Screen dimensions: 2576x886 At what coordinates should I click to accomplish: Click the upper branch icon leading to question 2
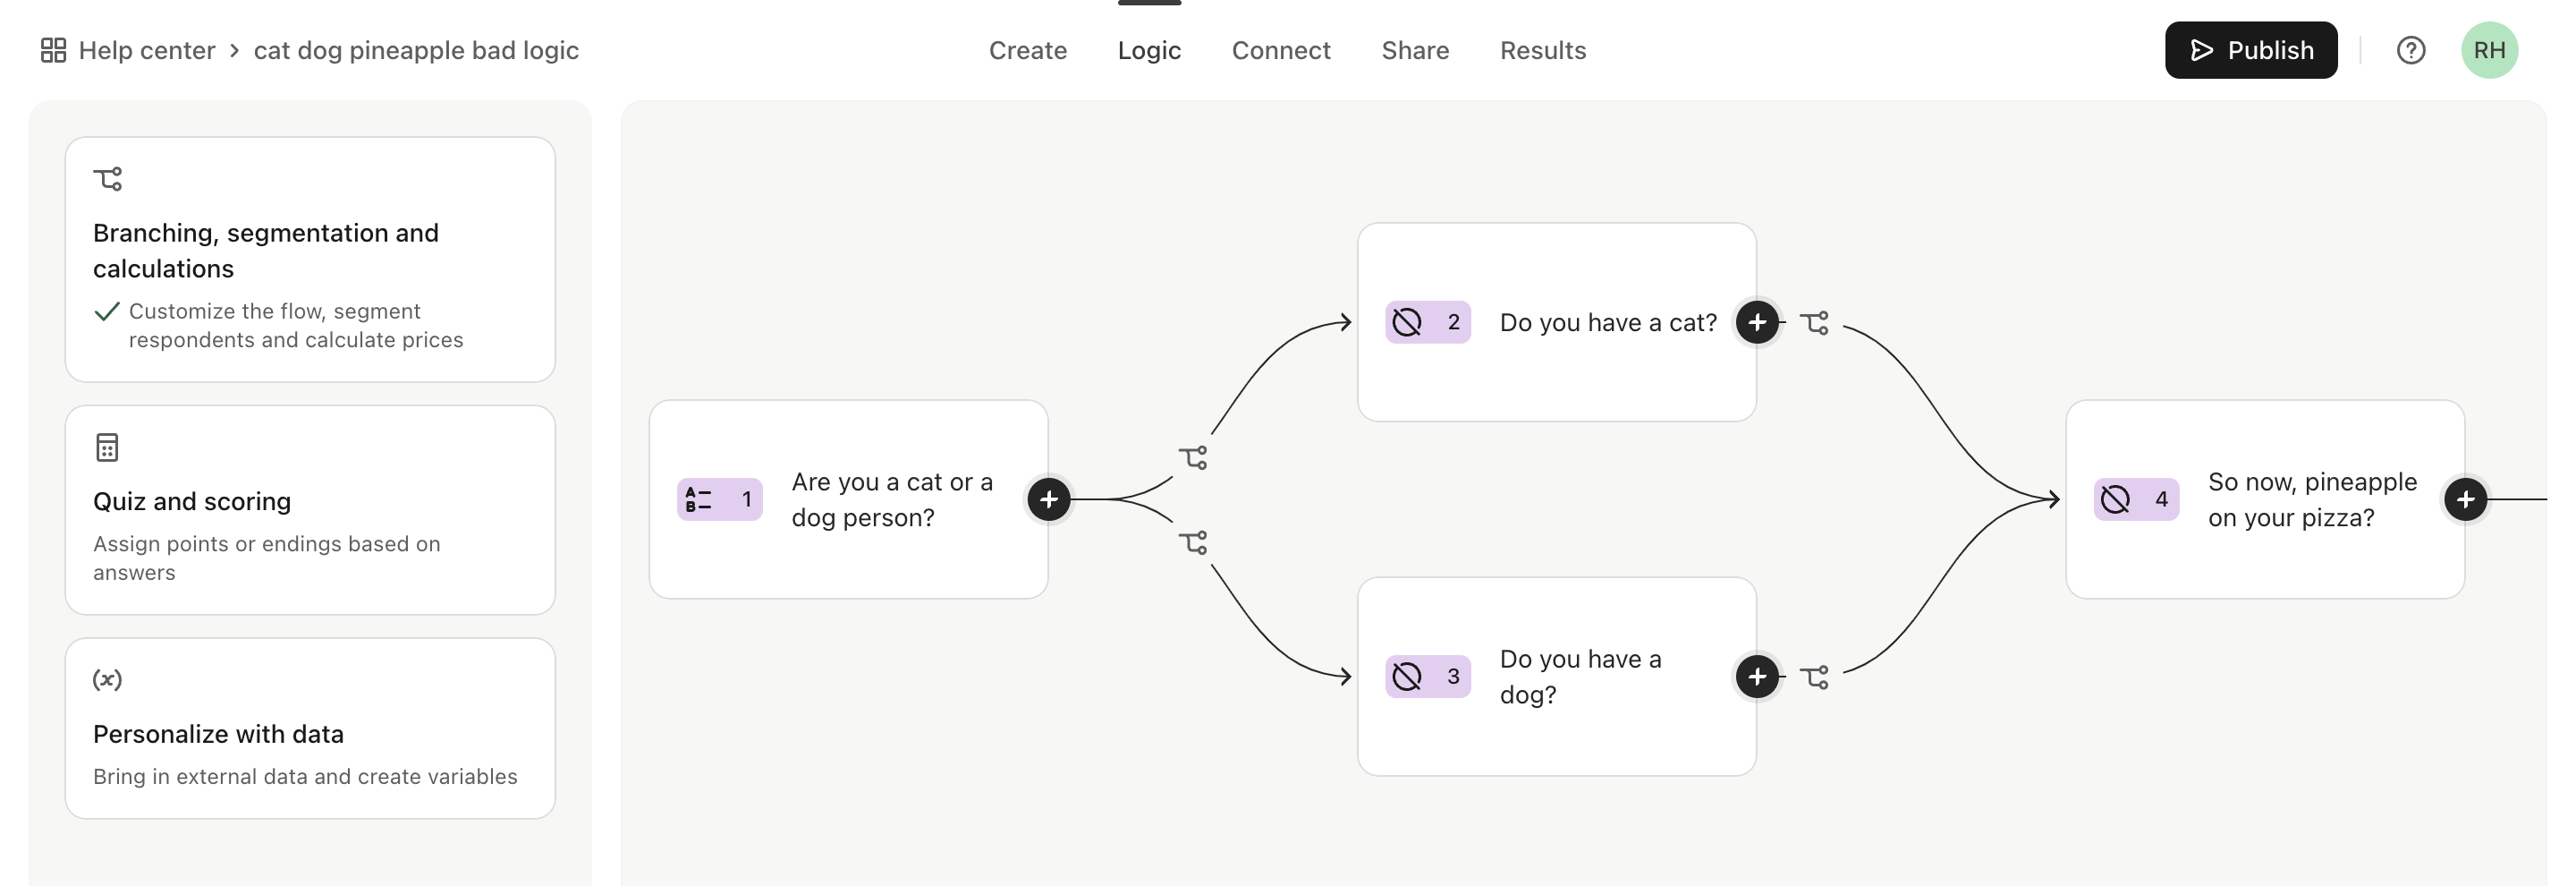(1193, 457)
